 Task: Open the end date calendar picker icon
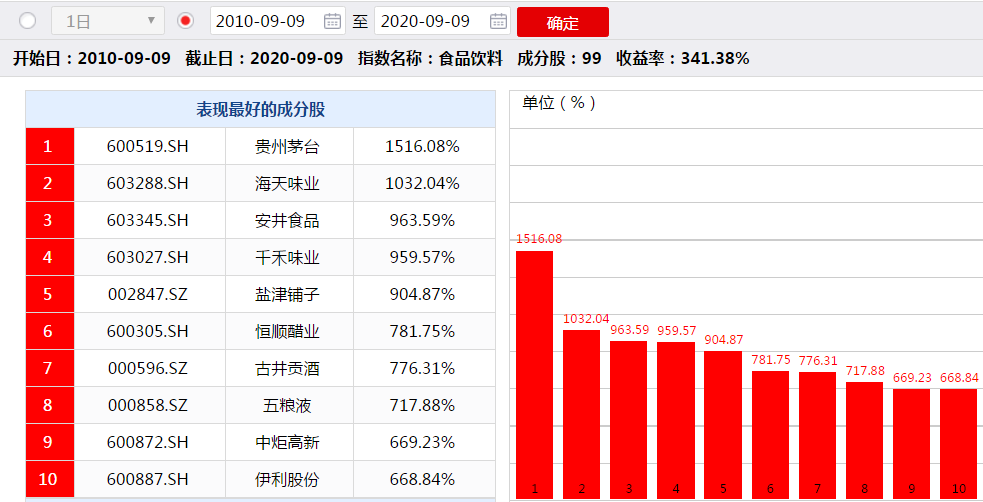[x=498, y=21]
